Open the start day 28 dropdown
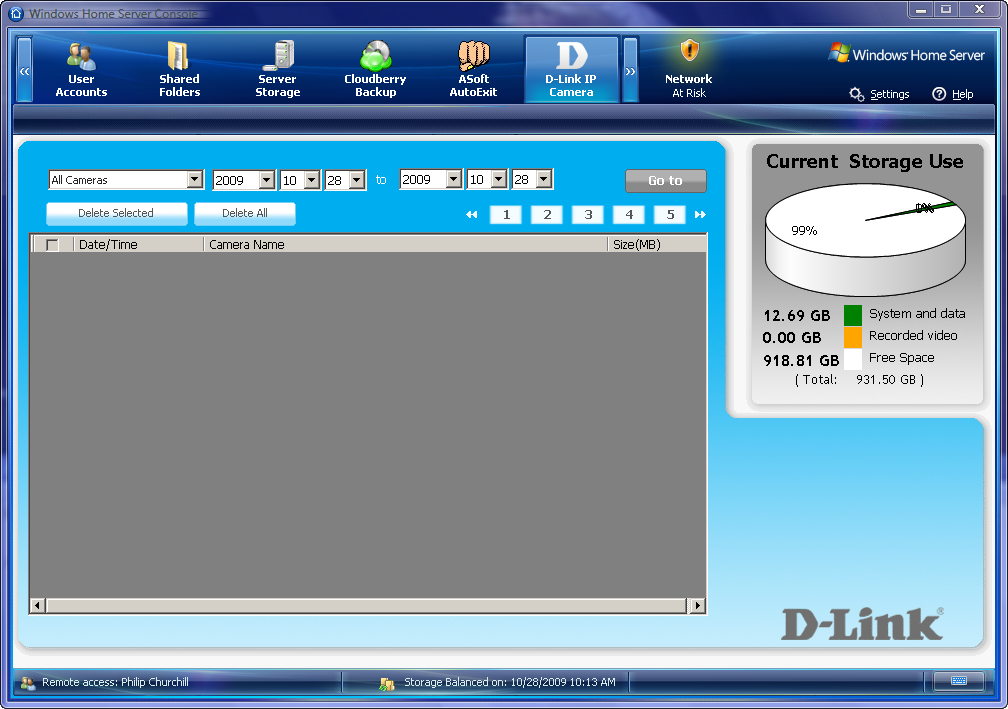1008x709 pixels. click(357, 180)
